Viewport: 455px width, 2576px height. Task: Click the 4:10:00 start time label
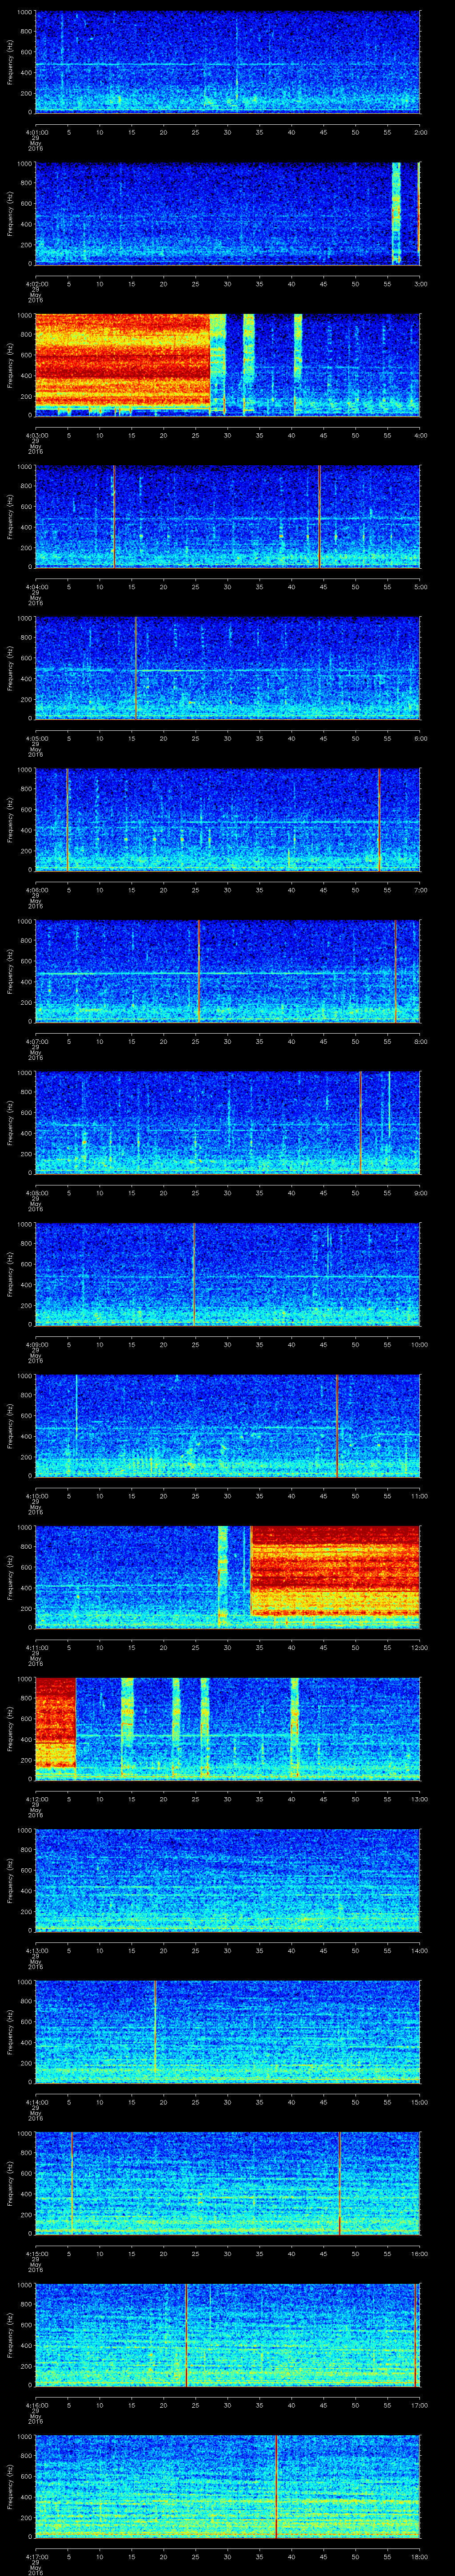(x=36, y=1496)
